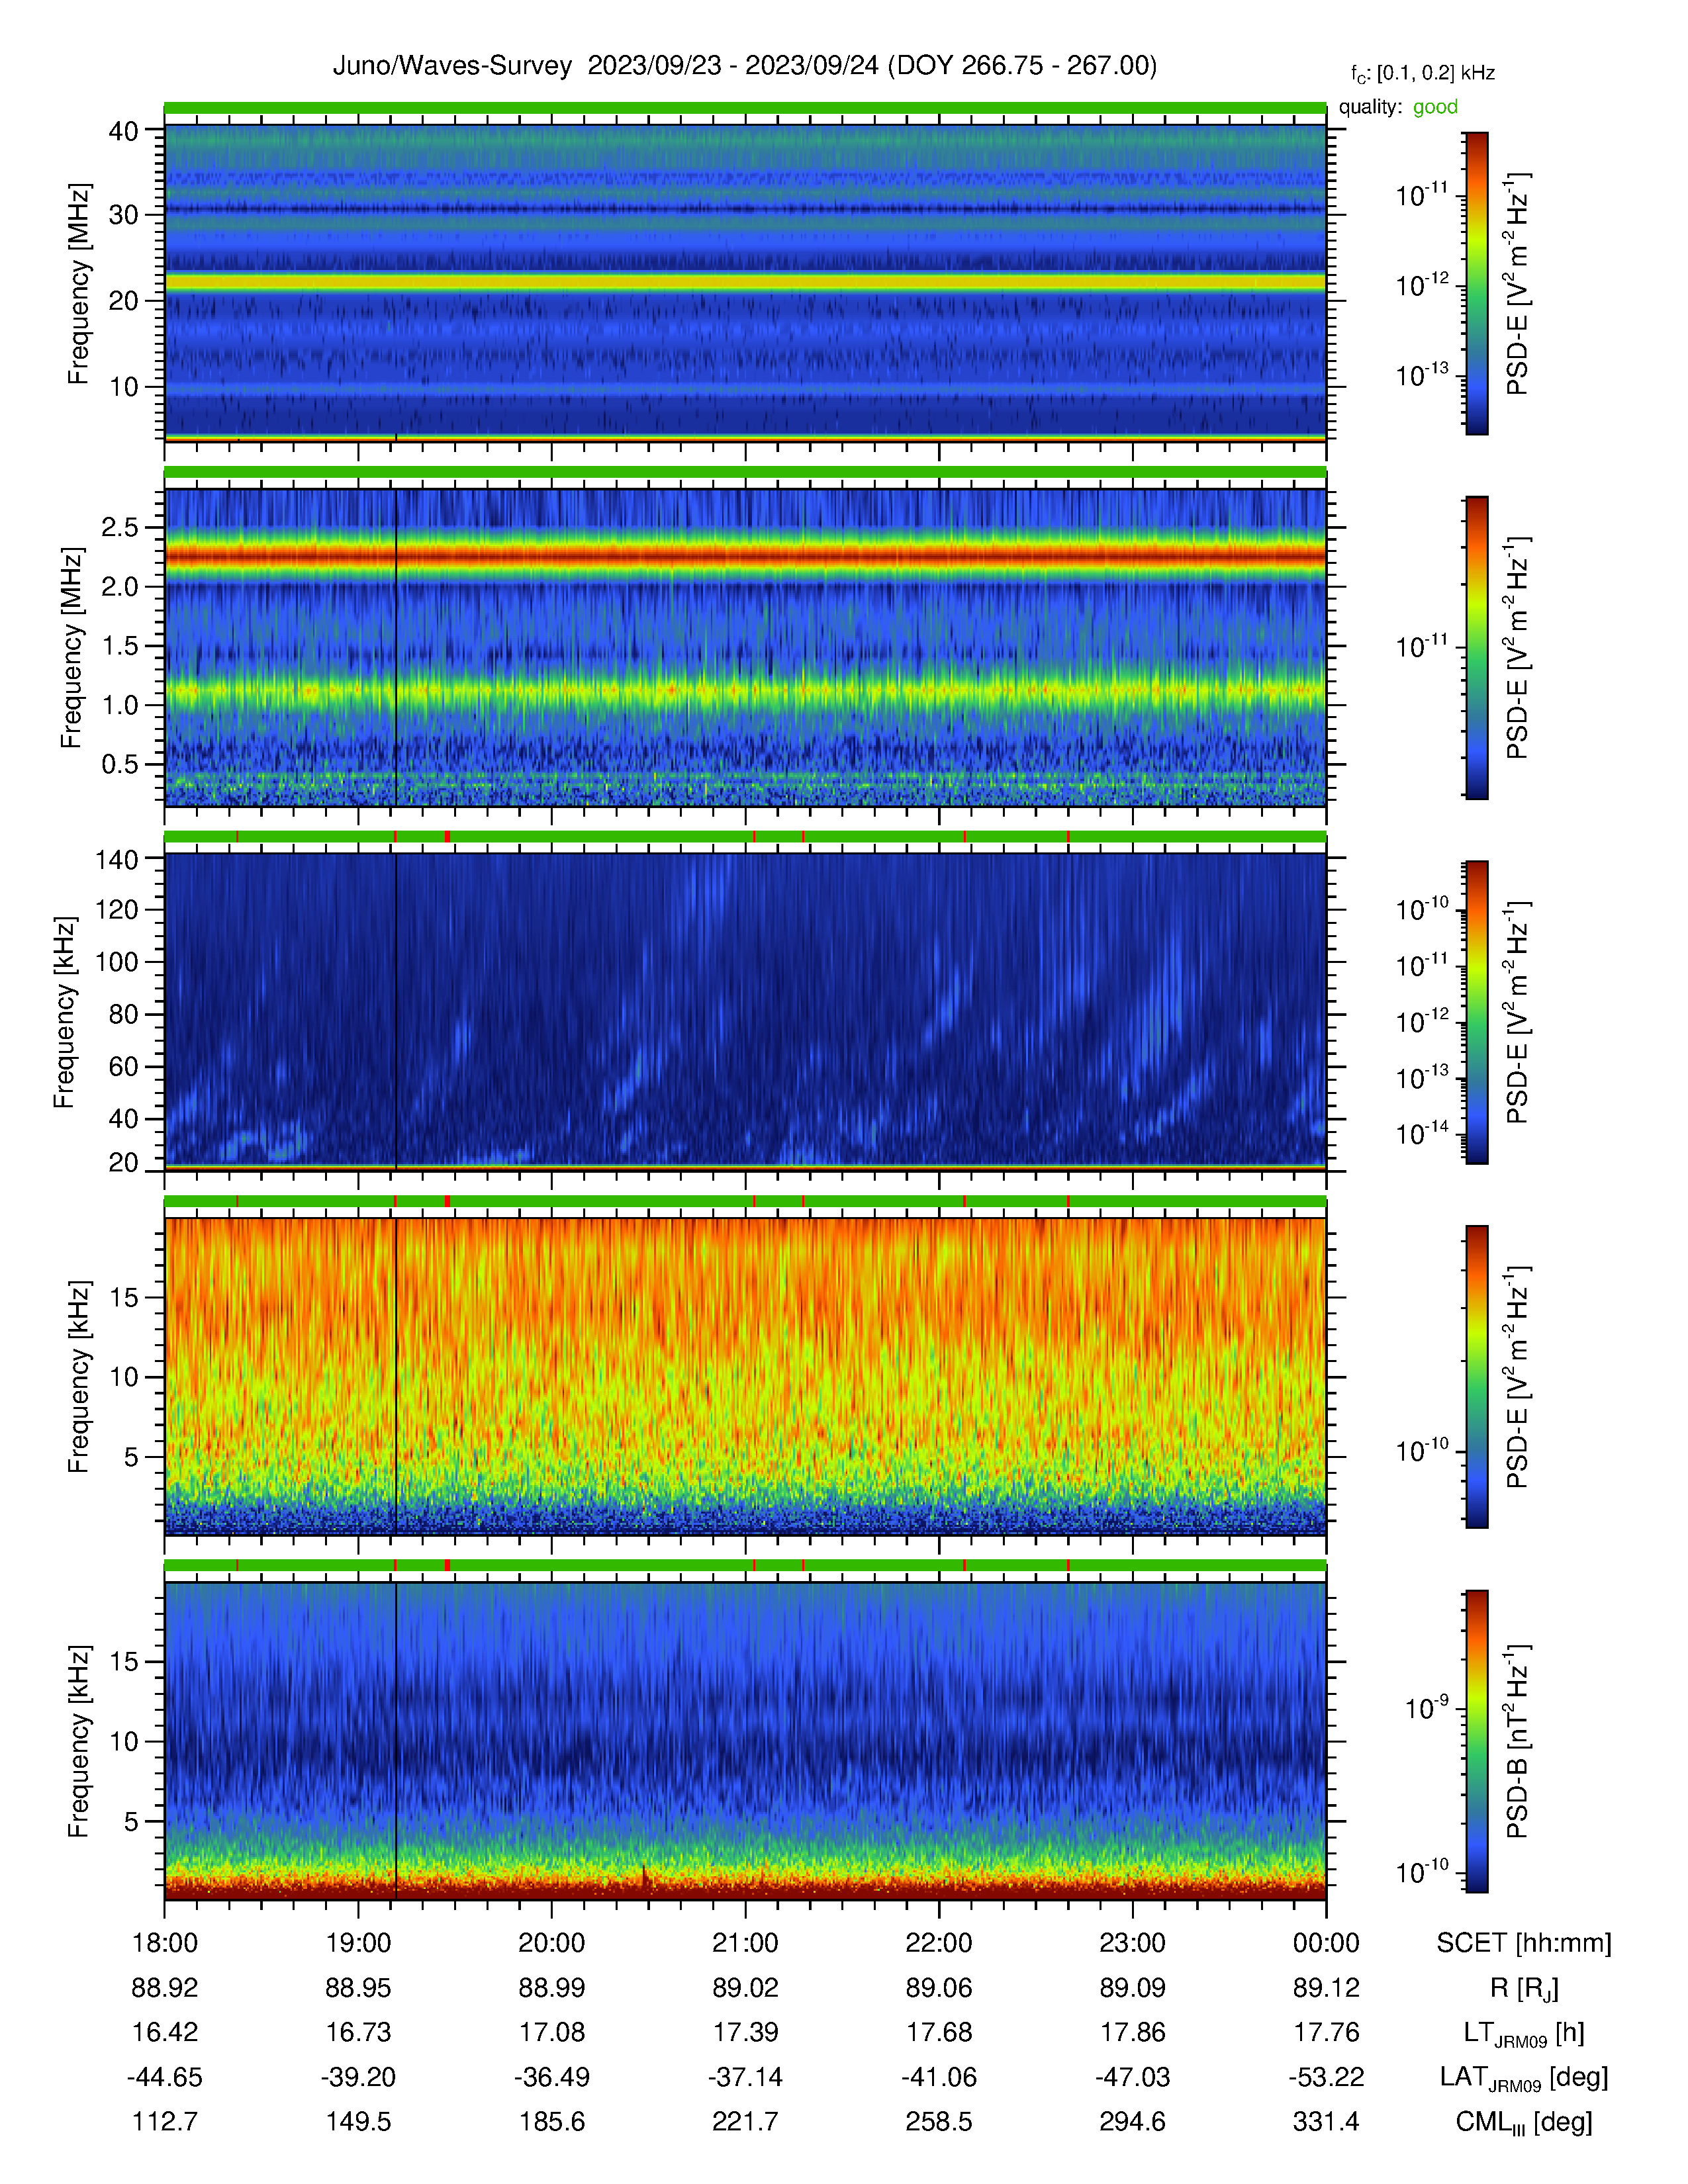Screen dimensions: 1688x2184
Task: Click the CML III [deg] row label
Action: click(x=1524, y=2122)
